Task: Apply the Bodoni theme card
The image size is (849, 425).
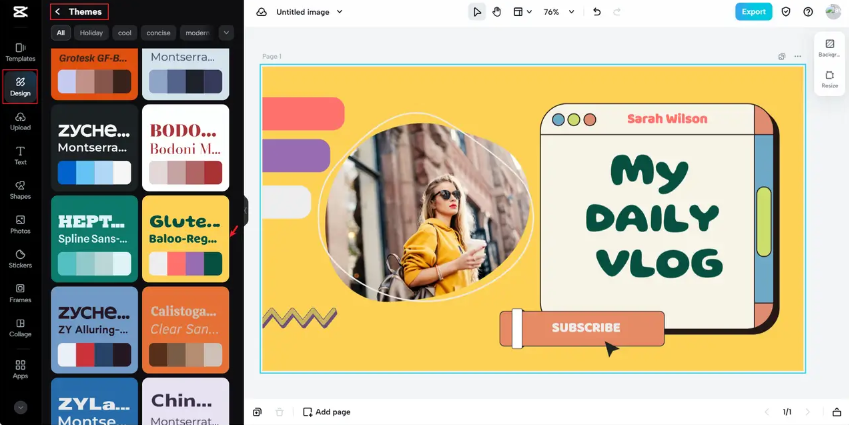Action: (185, 148)
